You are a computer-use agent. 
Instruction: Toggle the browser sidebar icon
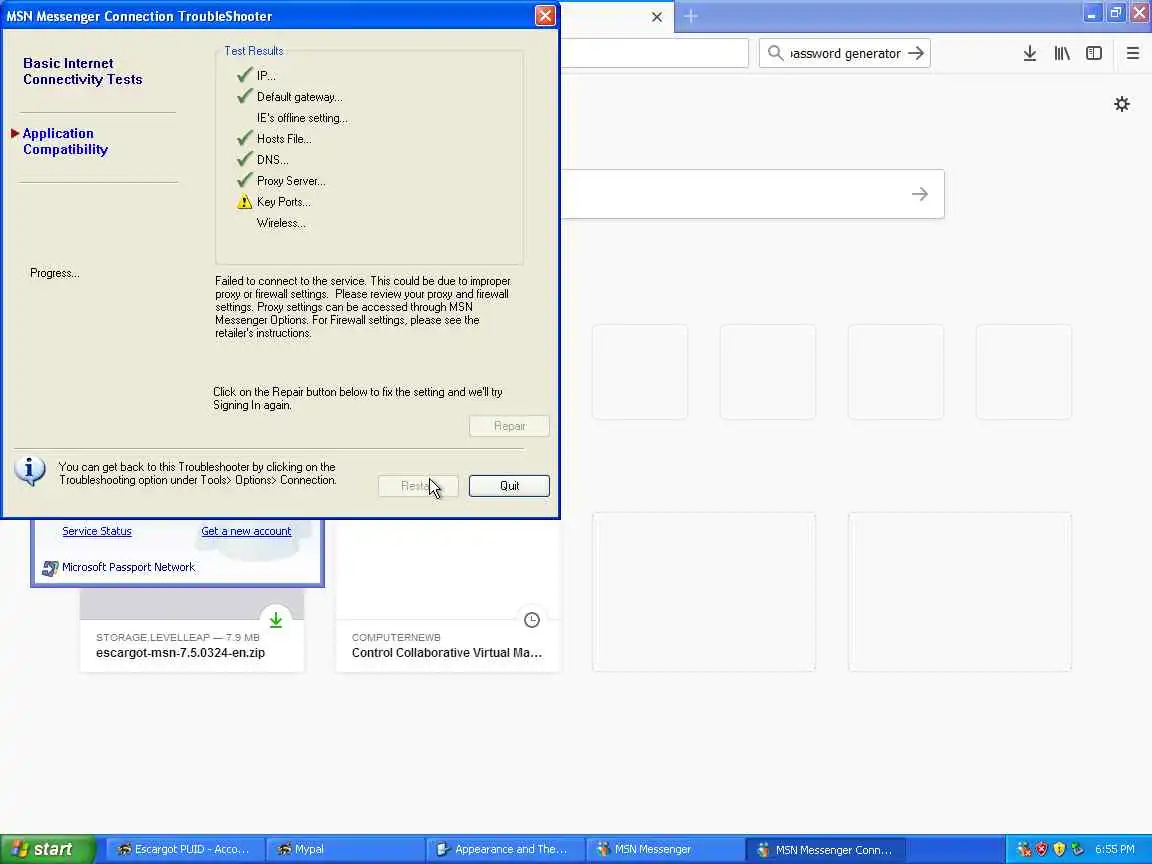1094,53
